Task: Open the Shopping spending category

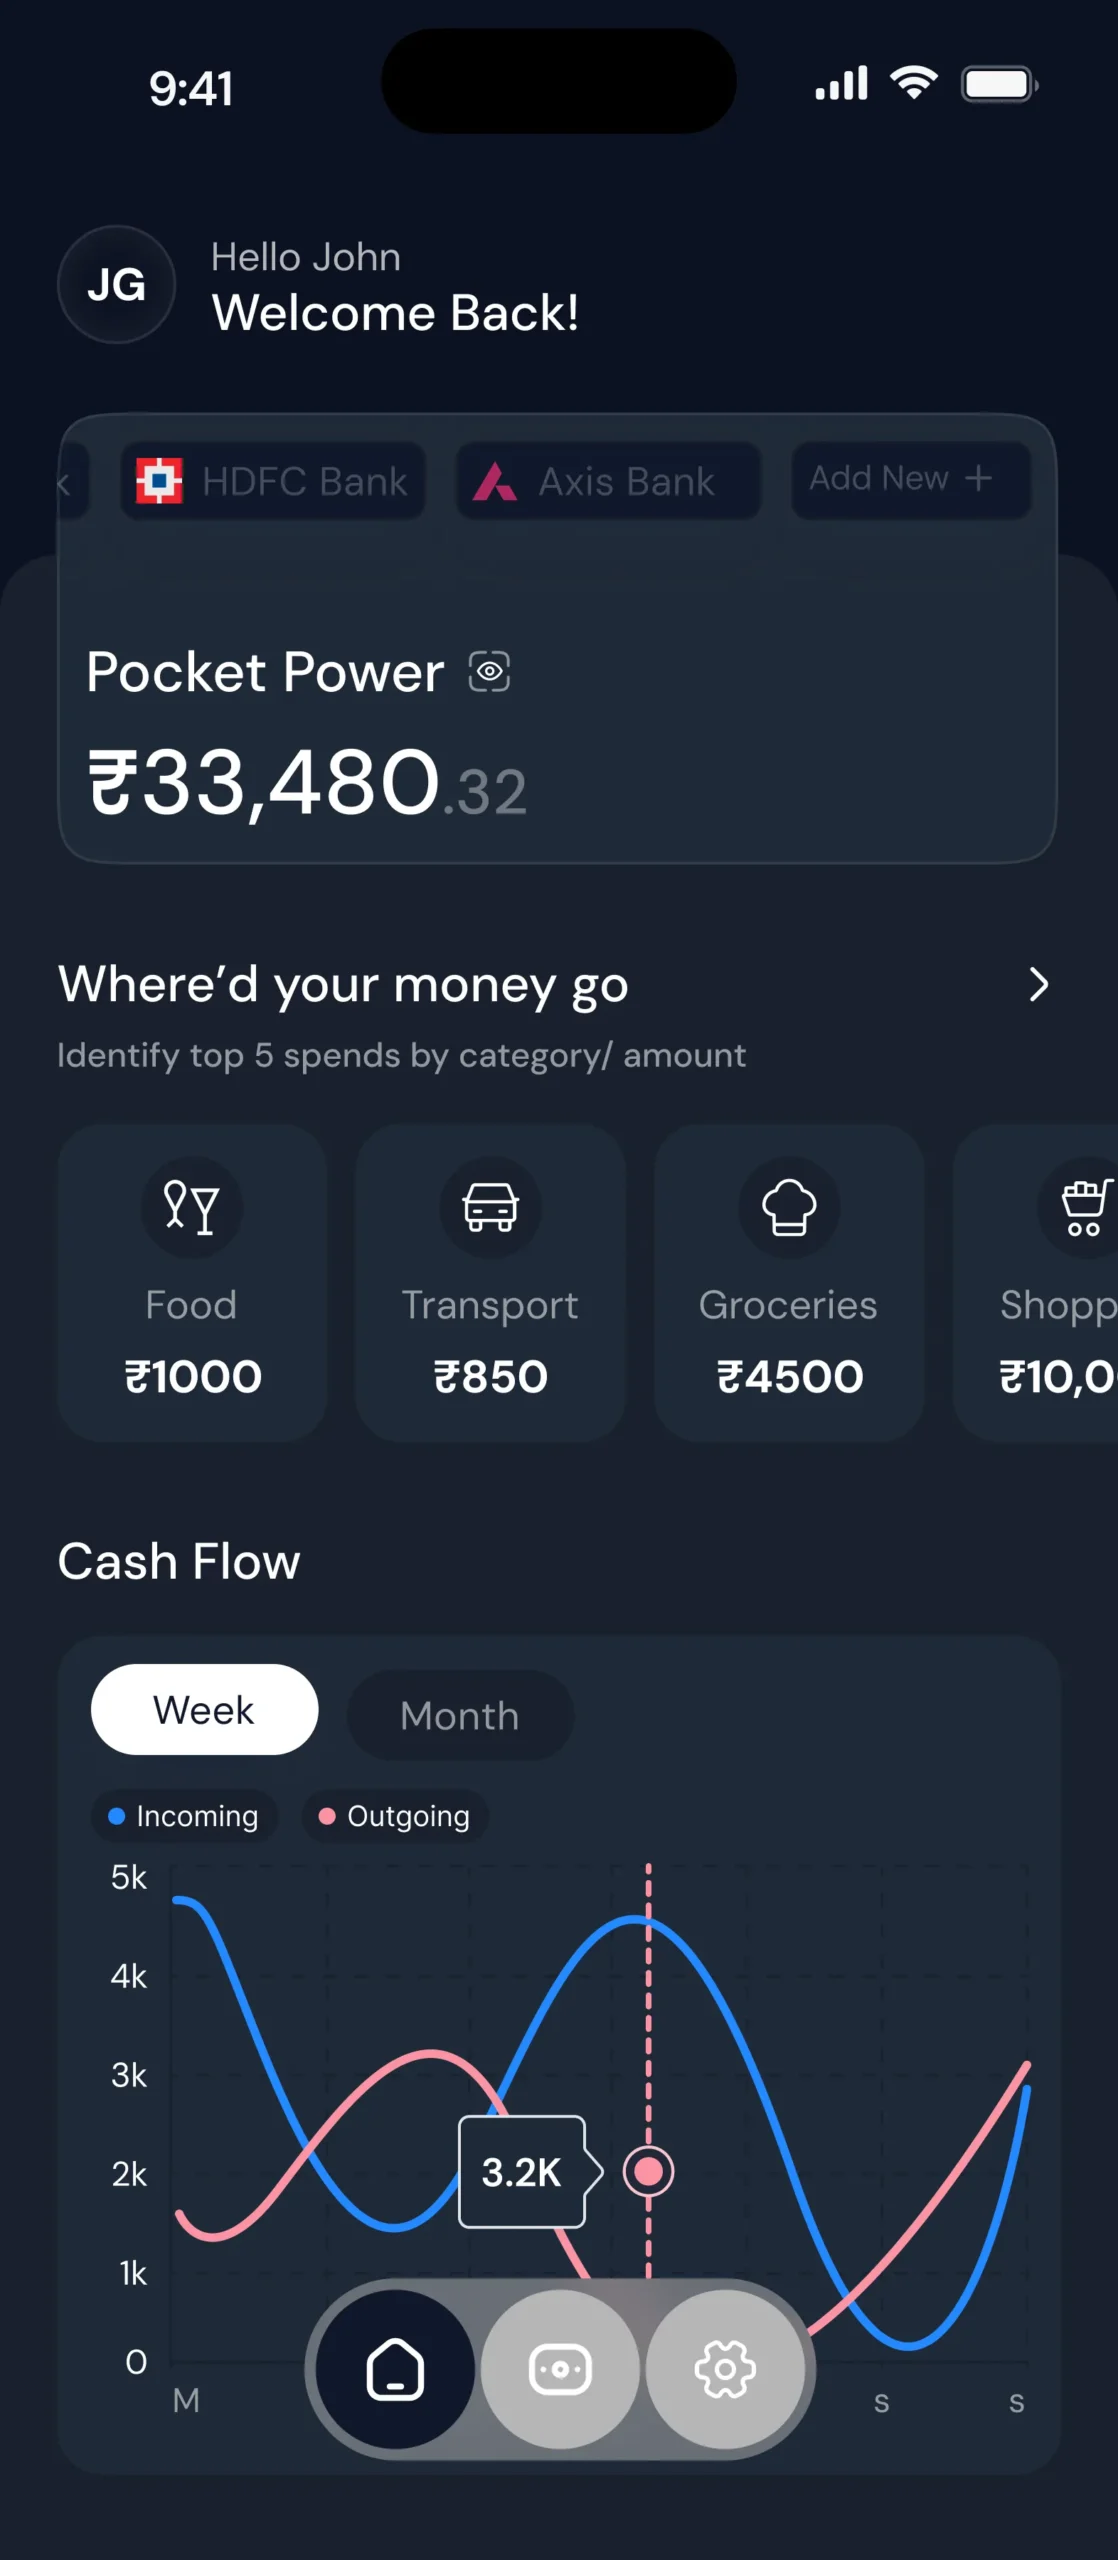Action: click(1055, 1283)
